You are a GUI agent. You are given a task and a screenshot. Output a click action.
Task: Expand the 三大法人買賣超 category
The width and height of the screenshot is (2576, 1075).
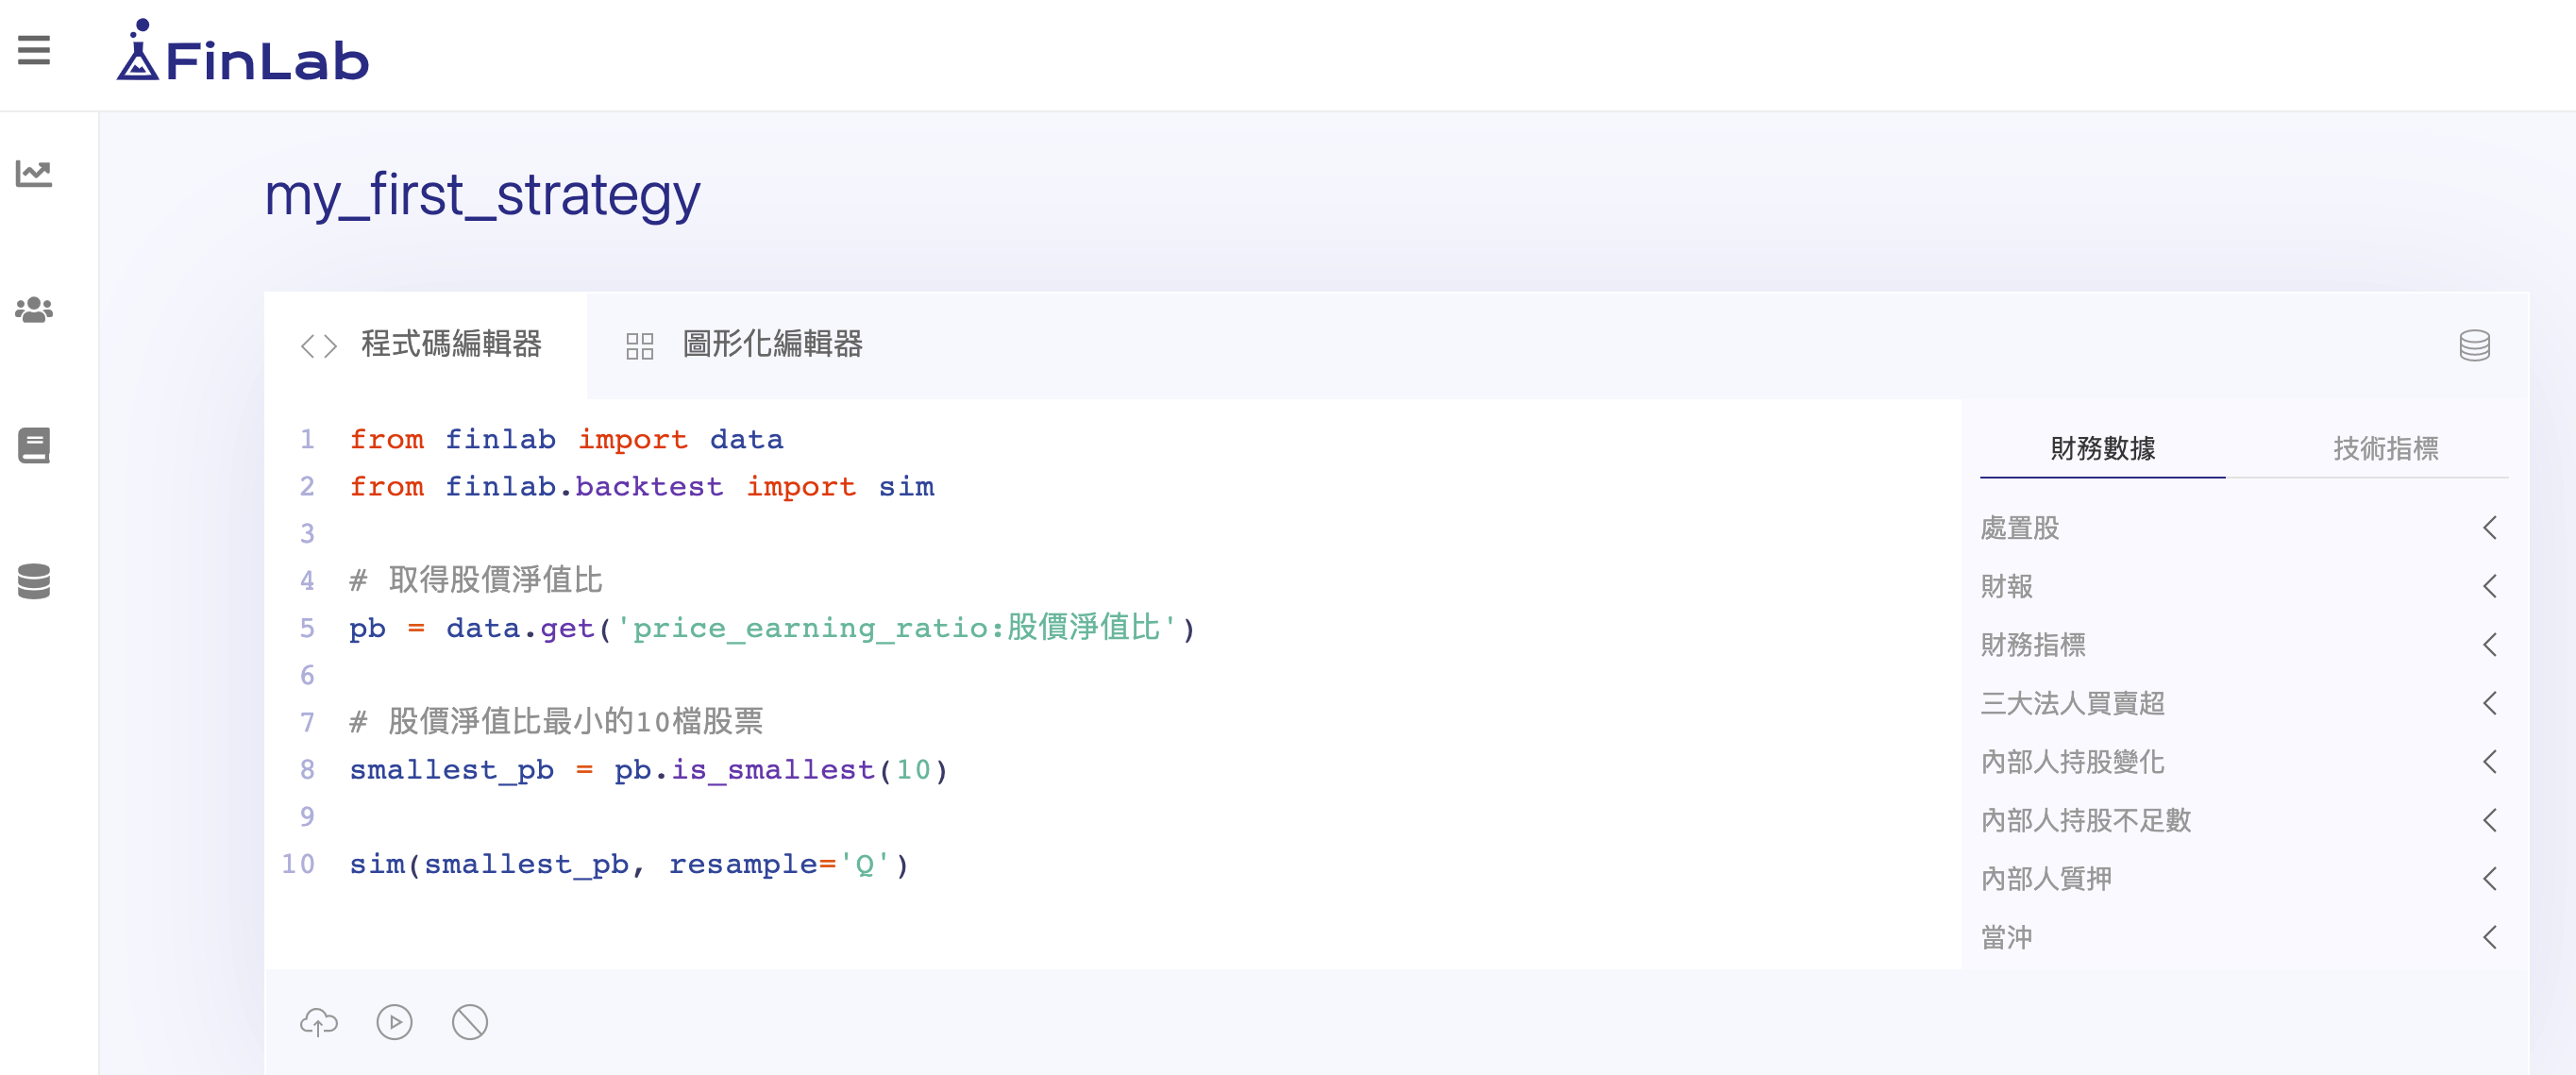point(2240,704)
